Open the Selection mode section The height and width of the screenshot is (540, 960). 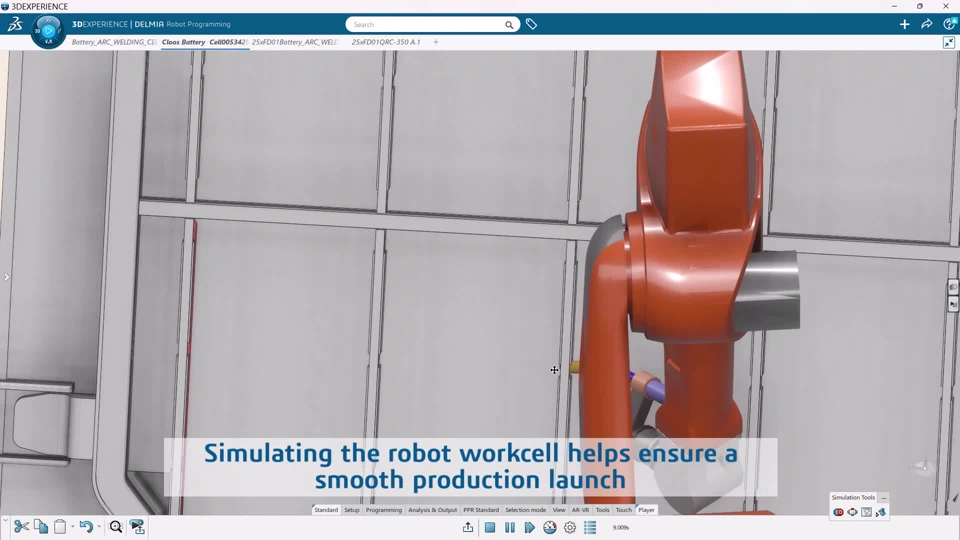pos(525,510)
